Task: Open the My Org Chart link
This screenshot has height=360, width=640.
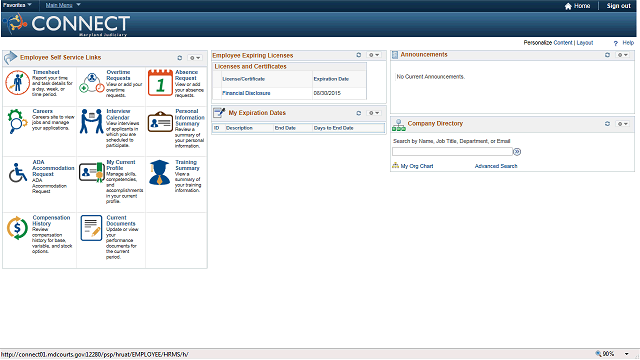Action: 417,166
